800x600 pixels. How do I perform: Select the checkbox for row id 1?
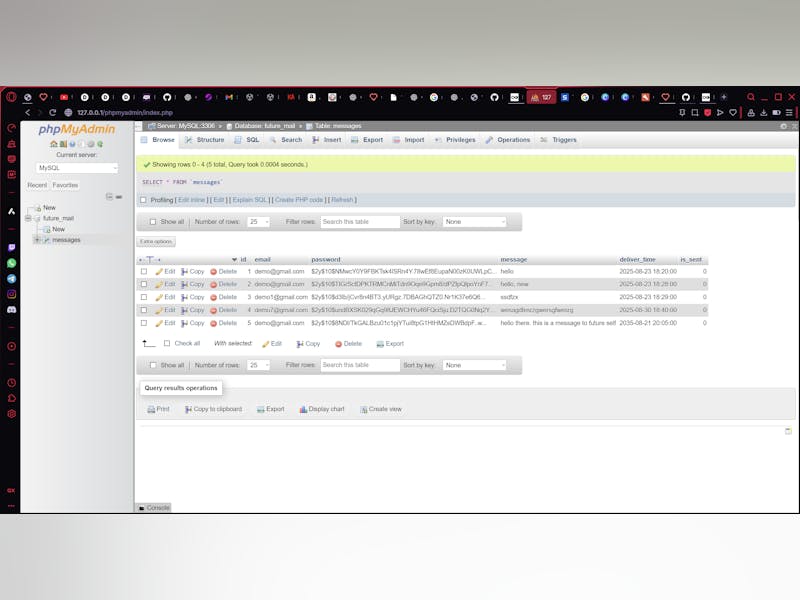(x=144, y=271)
